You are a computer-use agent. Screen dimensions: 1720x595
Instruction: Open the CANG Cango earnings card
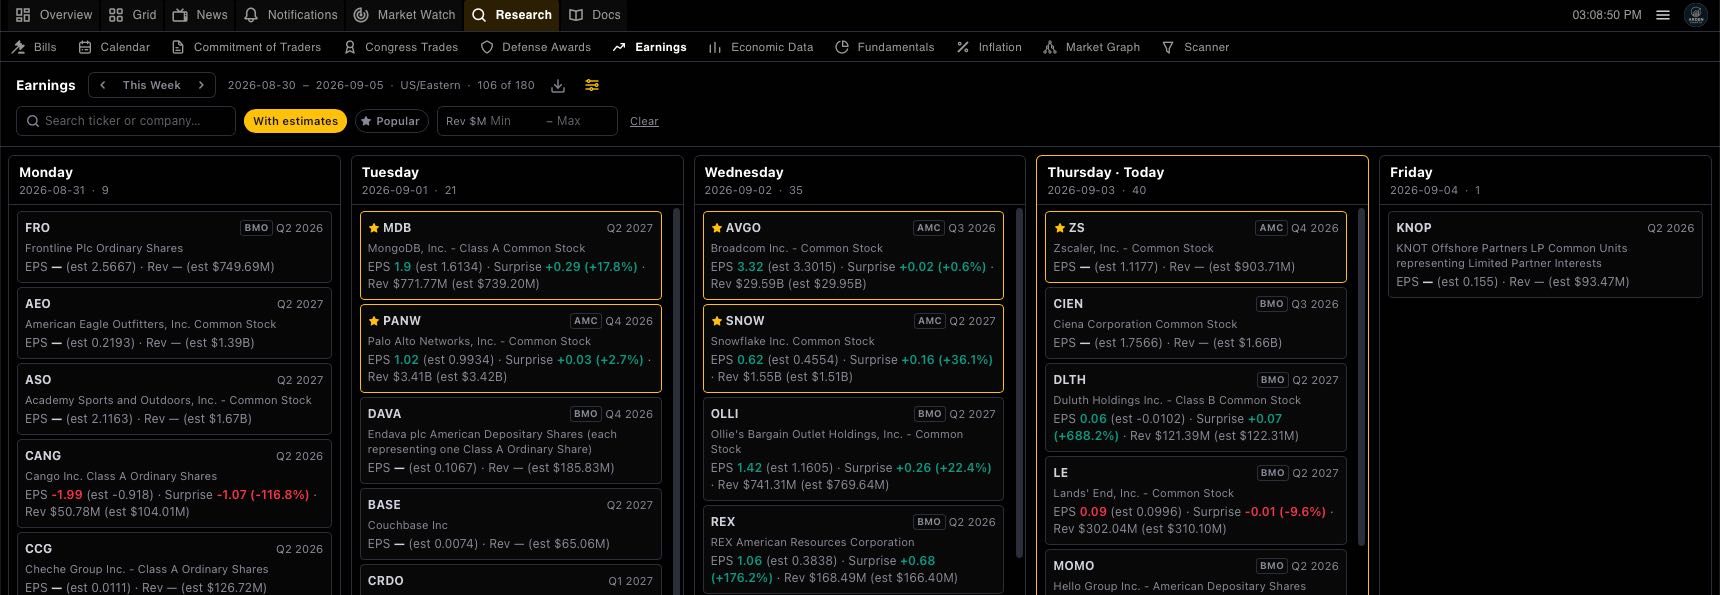(x=174, y=483)
